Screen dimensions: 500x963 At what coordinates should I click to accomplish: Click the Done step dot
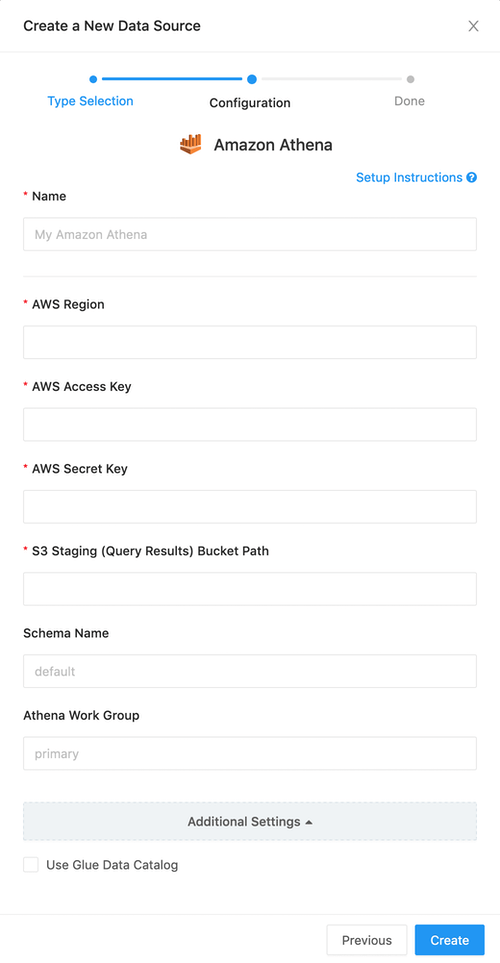point(410,79)
